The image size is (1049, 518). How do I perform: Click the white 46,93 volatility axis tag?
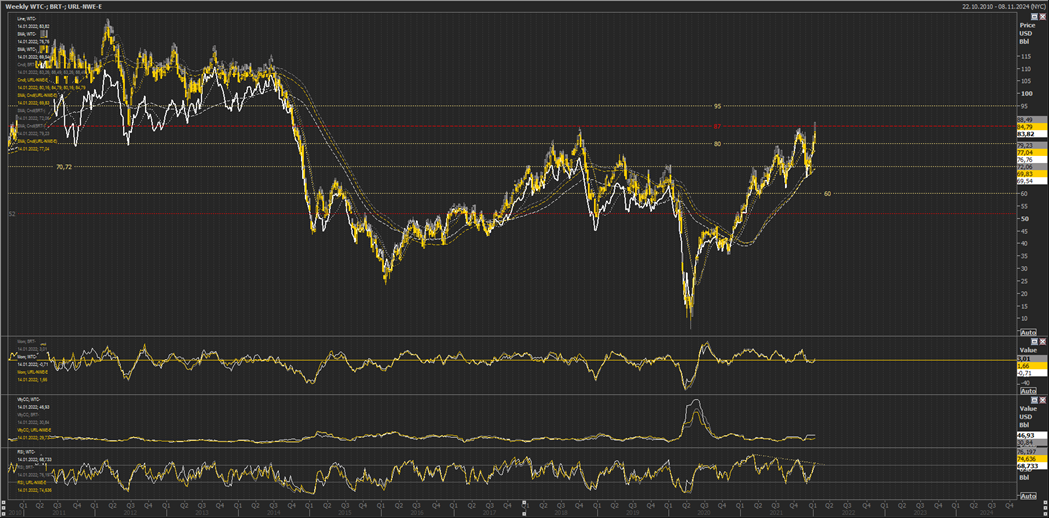pos(1032,435)
